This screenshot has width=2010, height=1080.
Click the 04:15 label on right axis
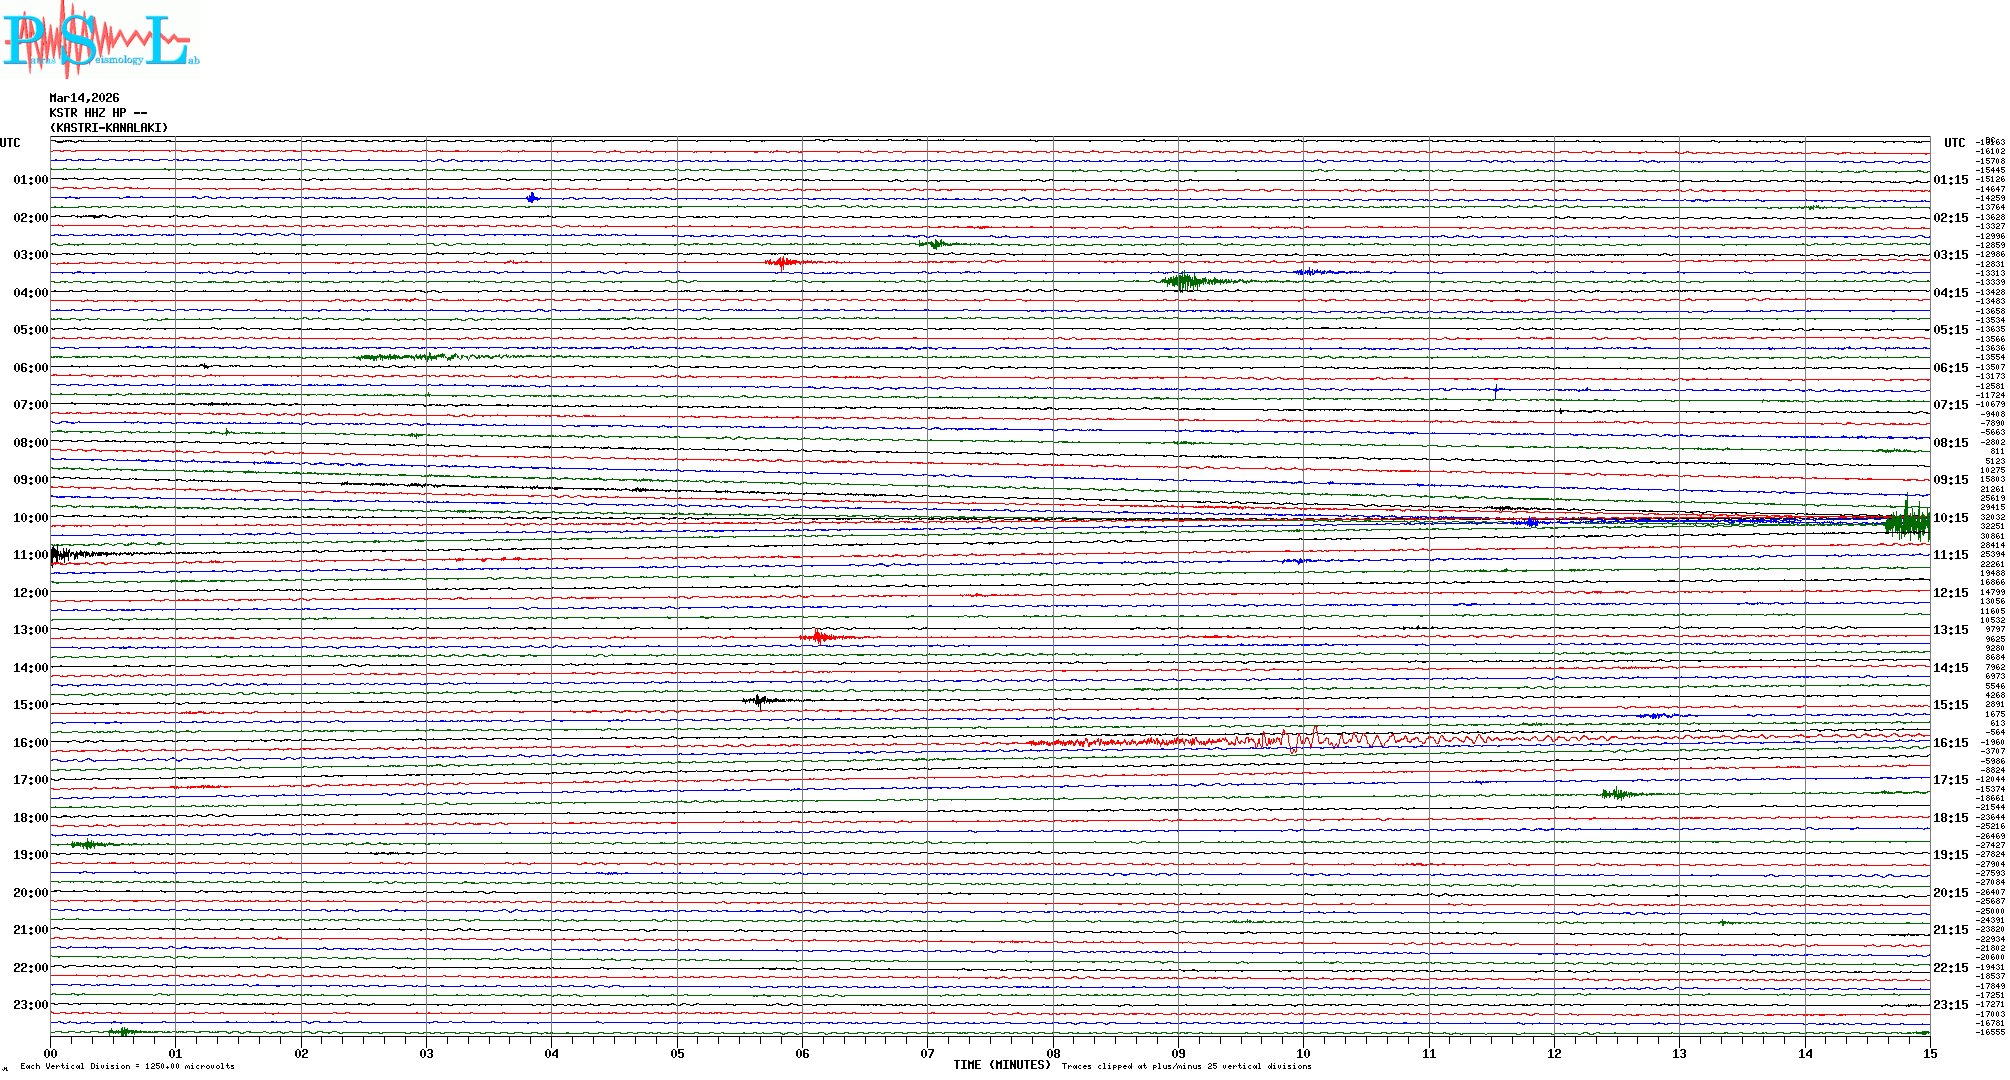[1950, 293]
